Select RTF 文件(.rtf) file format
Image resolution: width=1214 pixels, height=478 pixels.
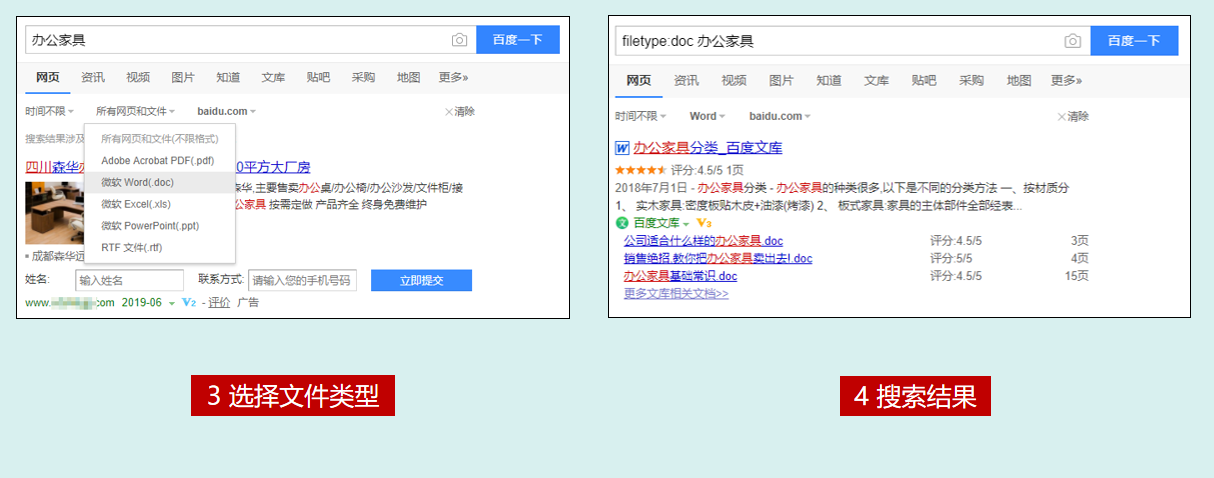click(x=159, y=248)
